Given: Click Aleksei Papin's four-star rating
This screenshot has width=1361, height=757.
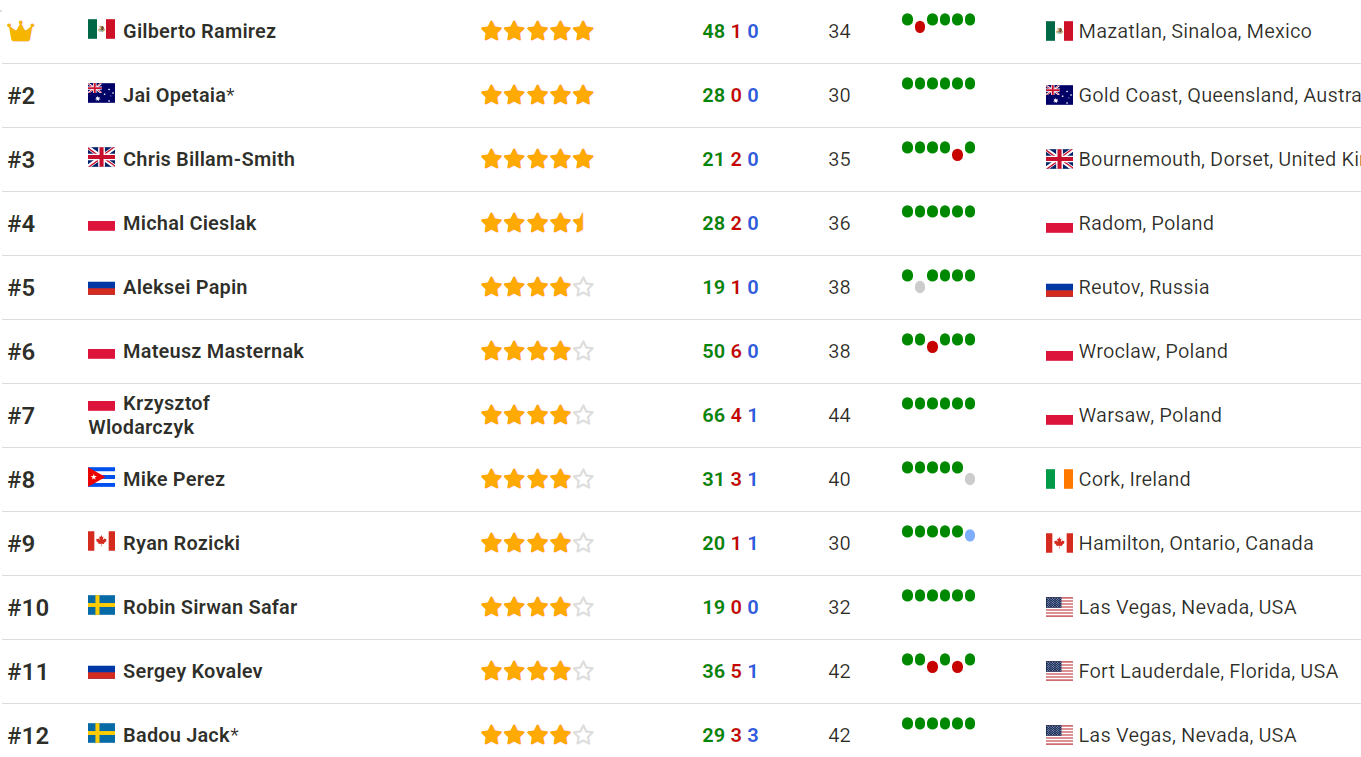Looking at the screenshot, I should (x=537, y=287).
